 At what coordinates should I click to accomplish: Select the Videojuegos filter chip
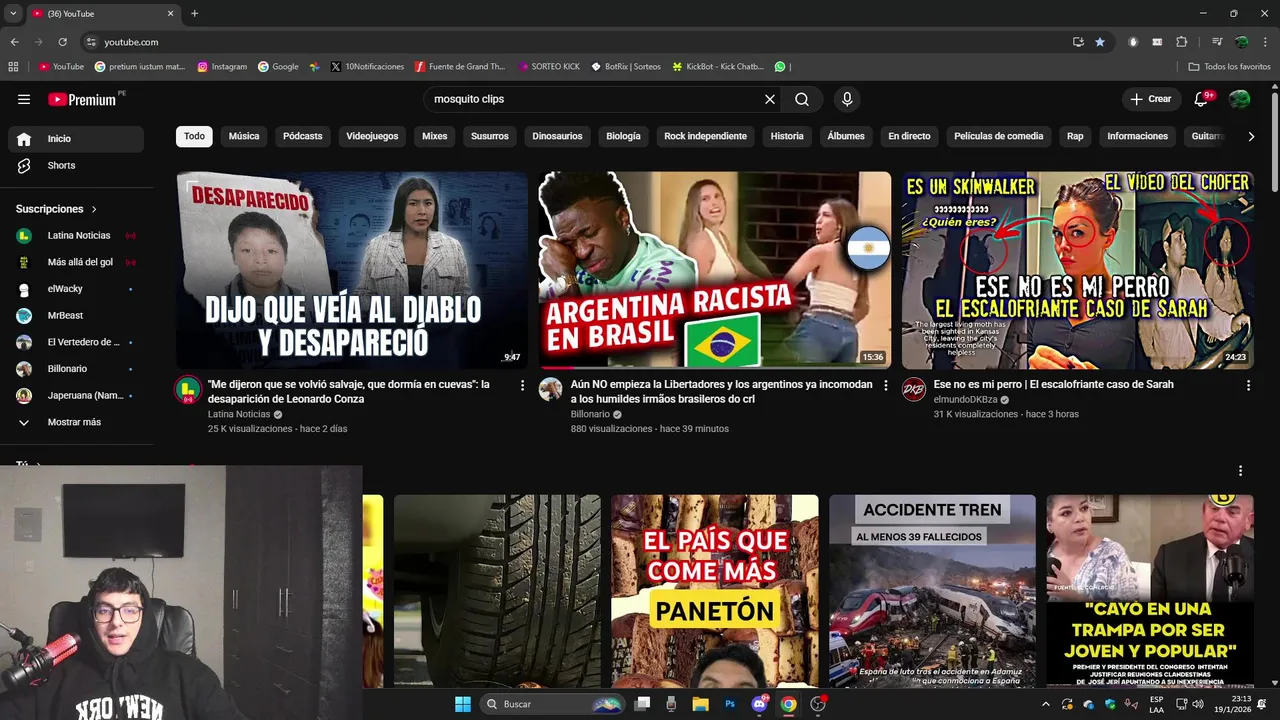[x=372, y=136]
